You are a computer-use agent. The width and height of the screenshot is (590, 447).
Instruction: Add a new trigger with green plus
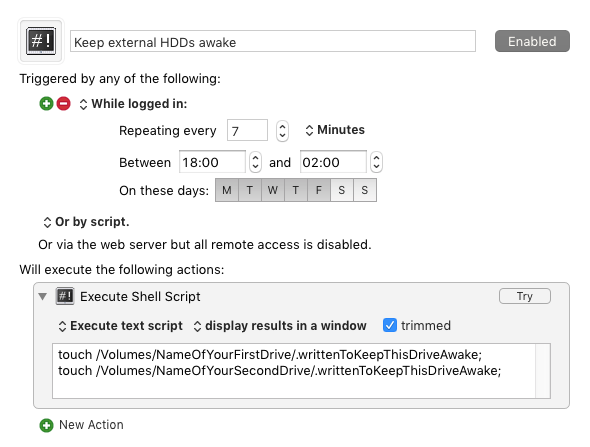pyautogui.click(x=46, y=103)
